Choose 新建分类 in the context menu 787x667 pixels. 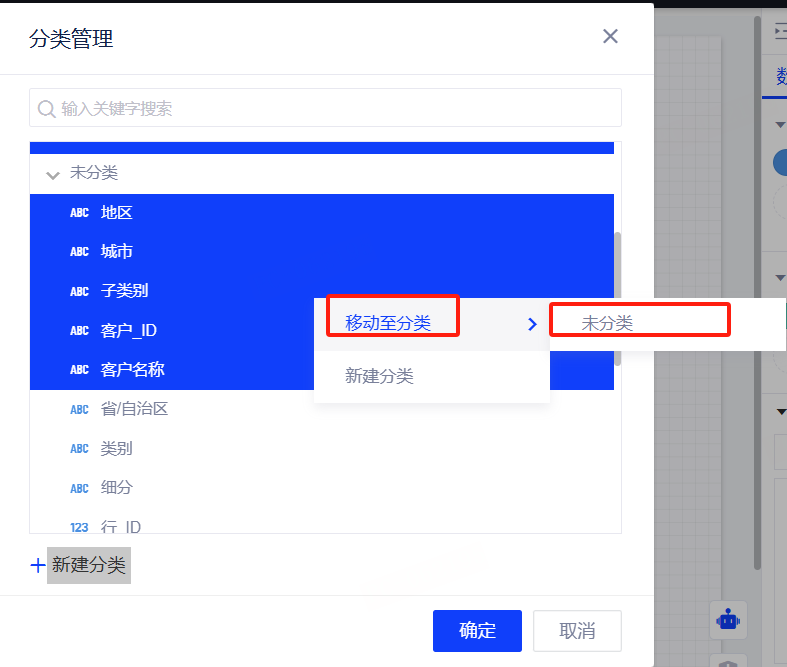(x=379, y=376)
